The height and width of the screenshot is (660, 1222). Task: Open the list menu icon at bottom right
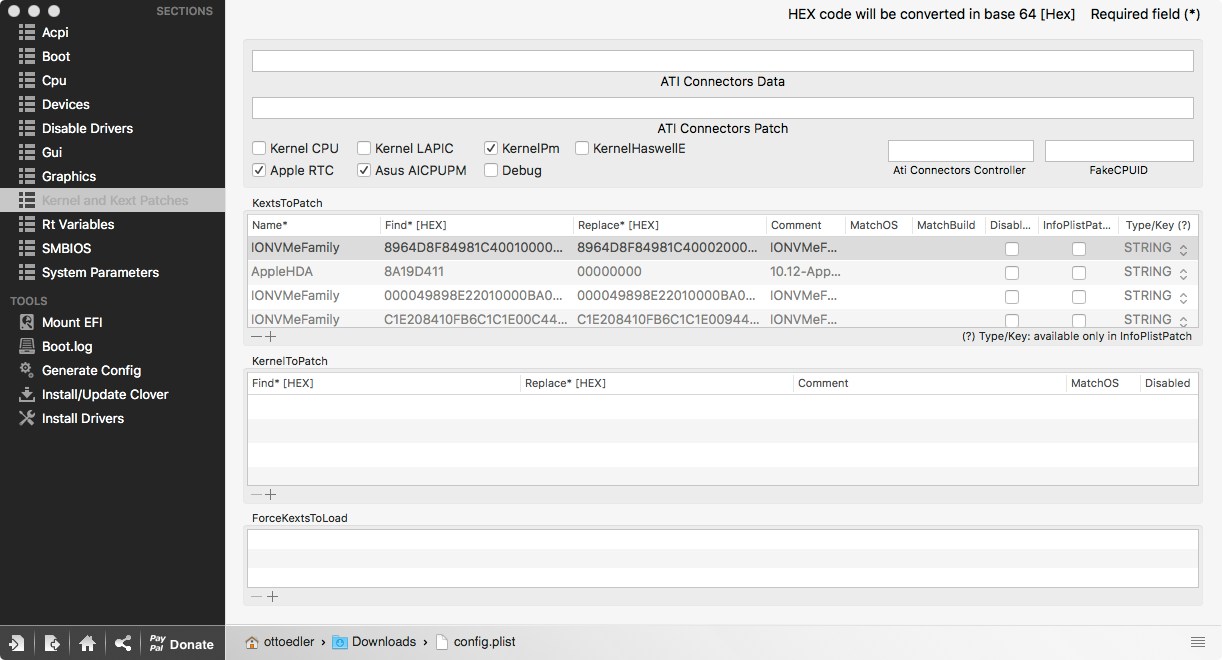[1198, 642]
